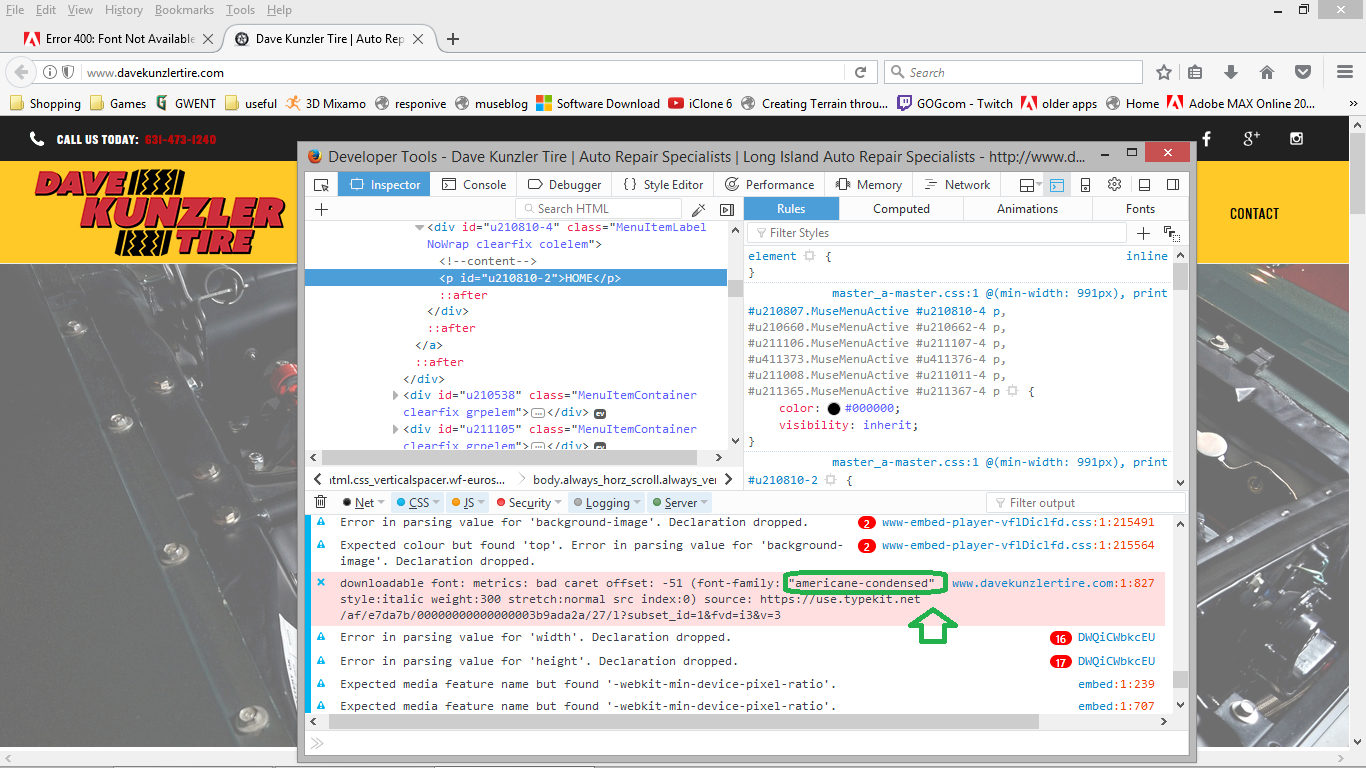Select the Fonts sidebar tab
1366x768 pixels.
(x=1140, y=209)
